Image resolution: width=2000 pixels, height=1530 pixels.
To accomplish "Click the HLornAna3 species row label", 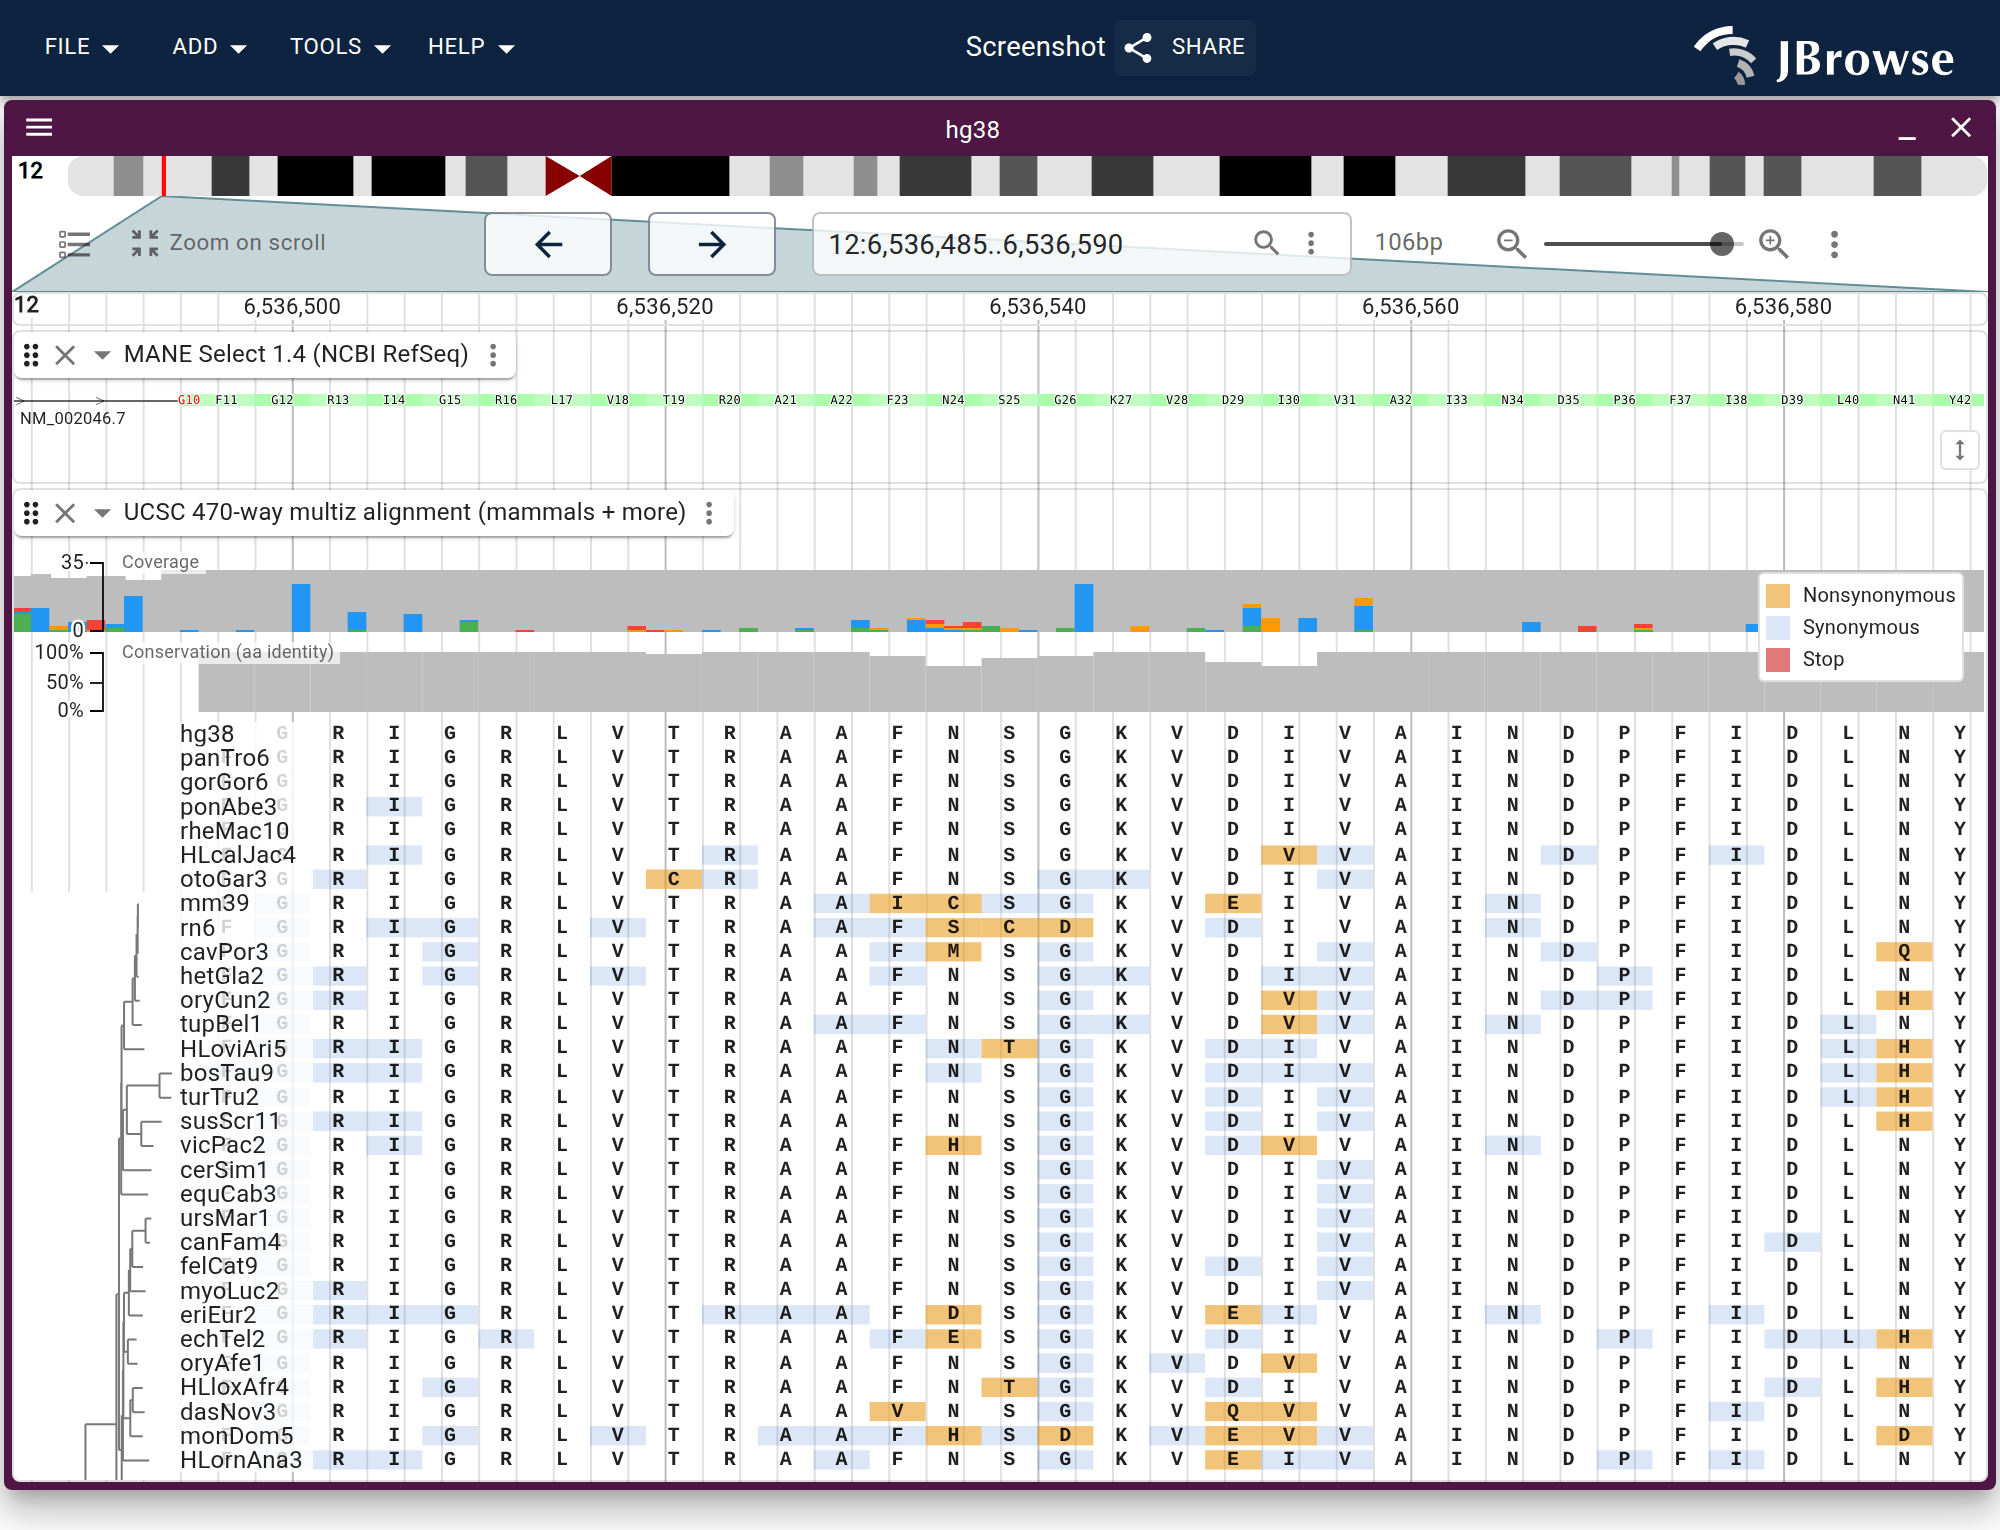I will pos(241,1459).
